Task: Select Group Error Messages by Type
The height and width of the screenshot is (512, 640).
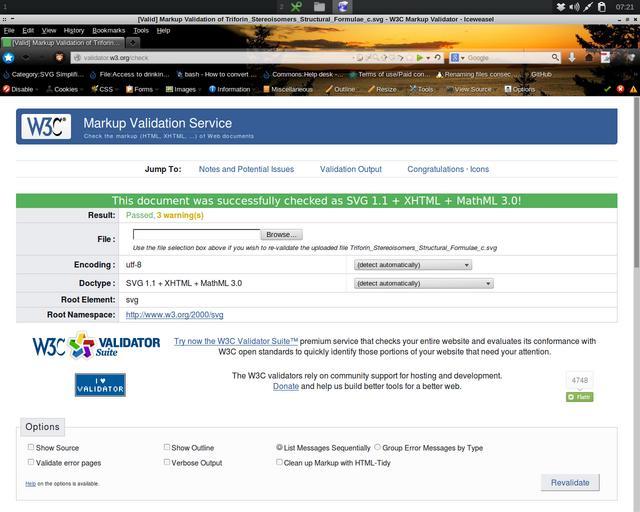Action: click(x=378, y=448)
